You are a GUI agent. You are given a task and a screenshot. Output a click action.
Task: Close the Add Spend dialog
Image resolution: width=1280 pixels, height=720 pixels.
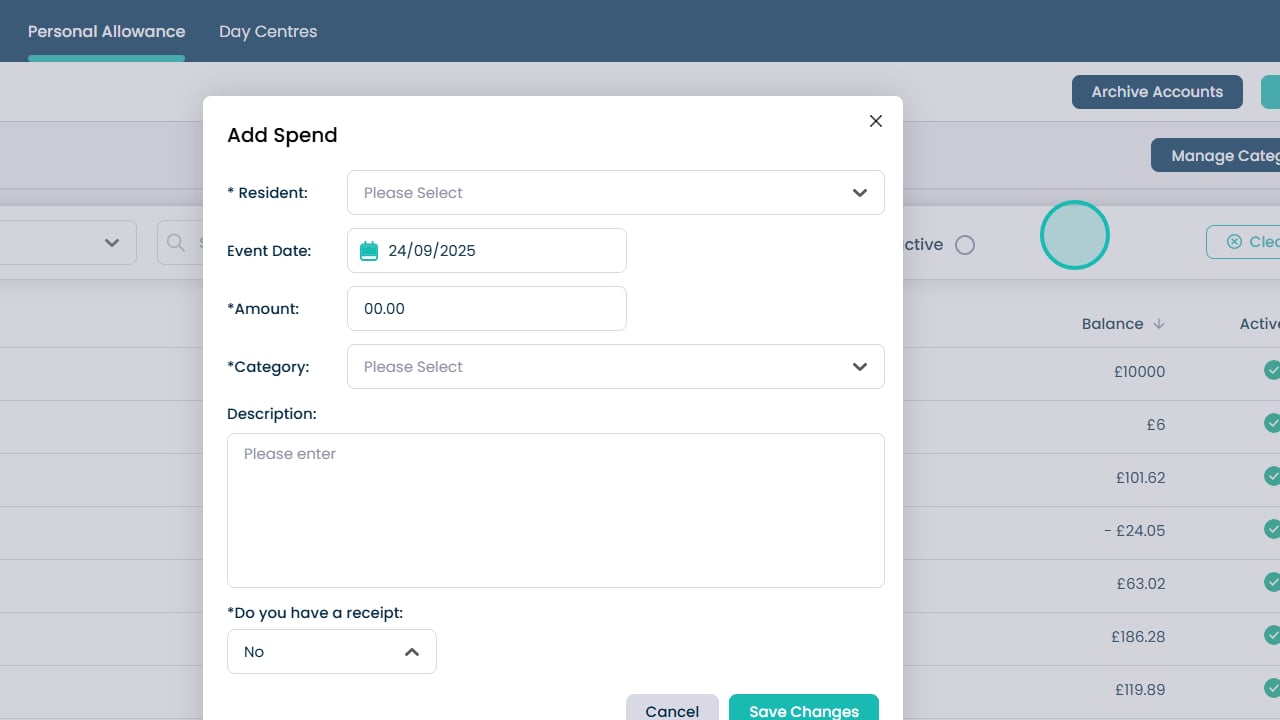tap(876, 121)
